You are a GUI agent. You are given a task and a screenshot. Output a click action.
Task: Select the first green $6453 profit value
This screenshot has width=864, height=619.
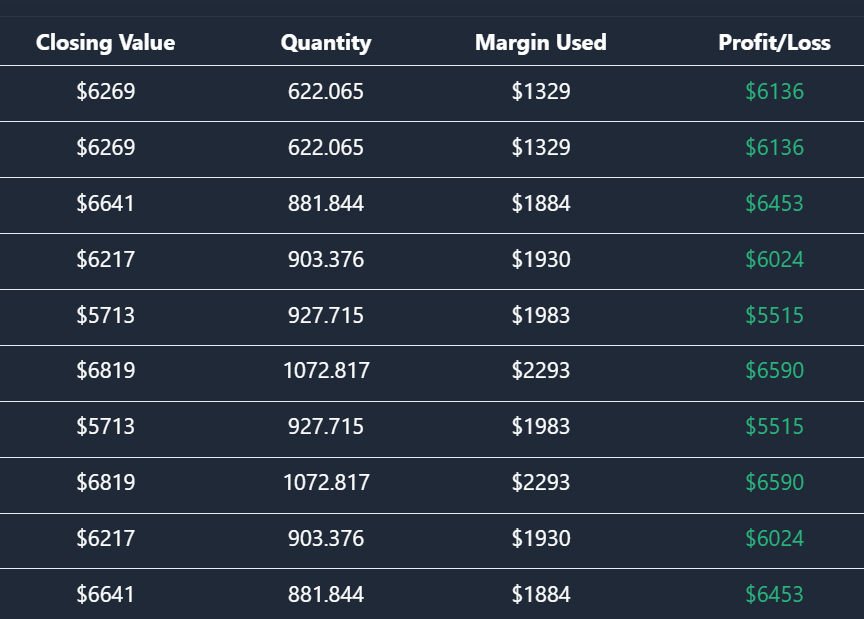774,204
